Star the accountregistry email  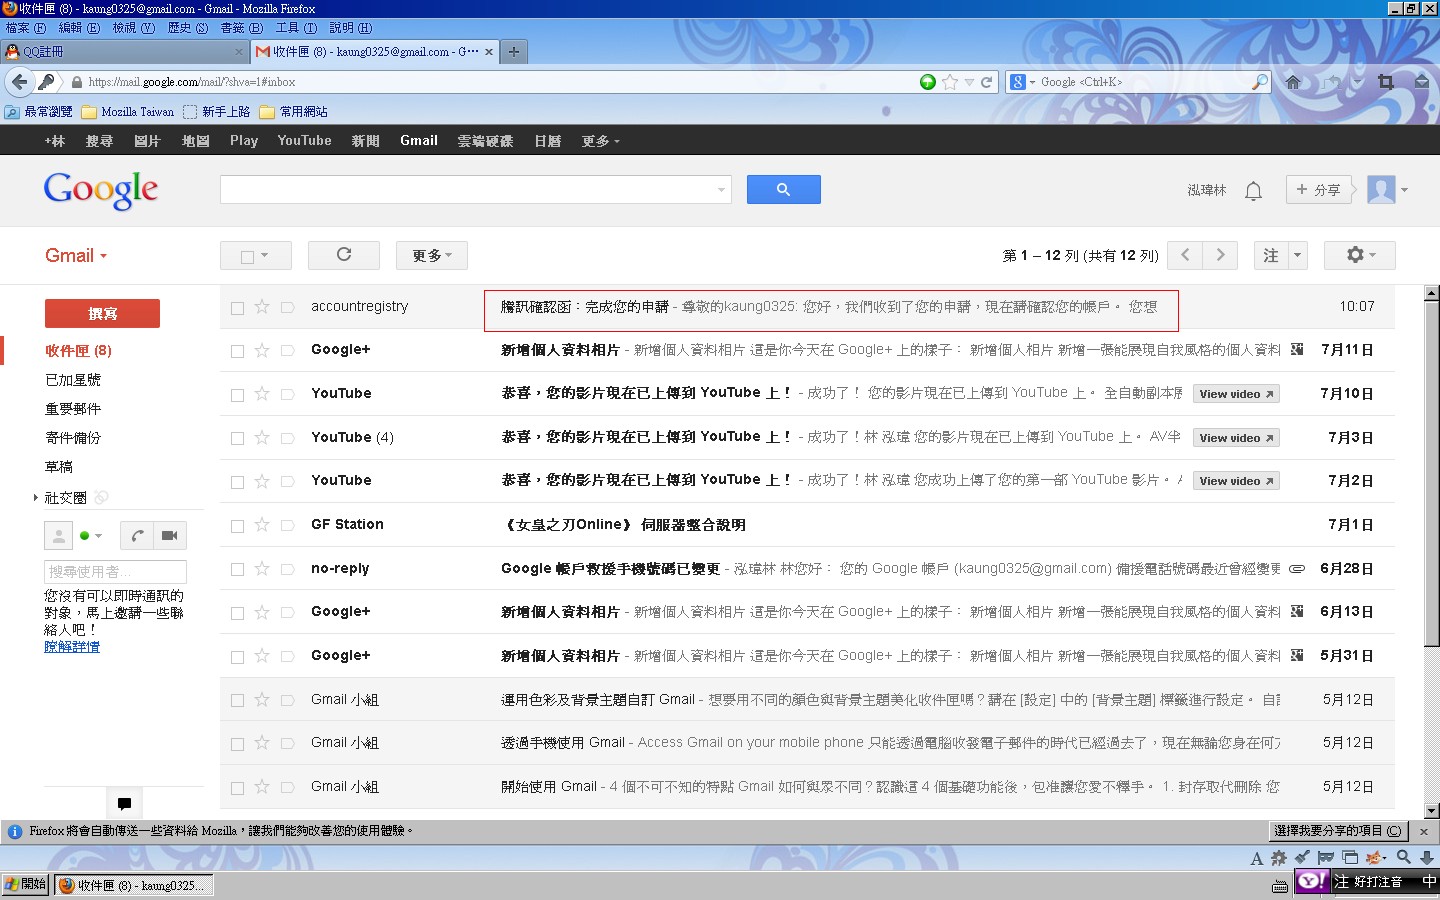tap(262, 307)
